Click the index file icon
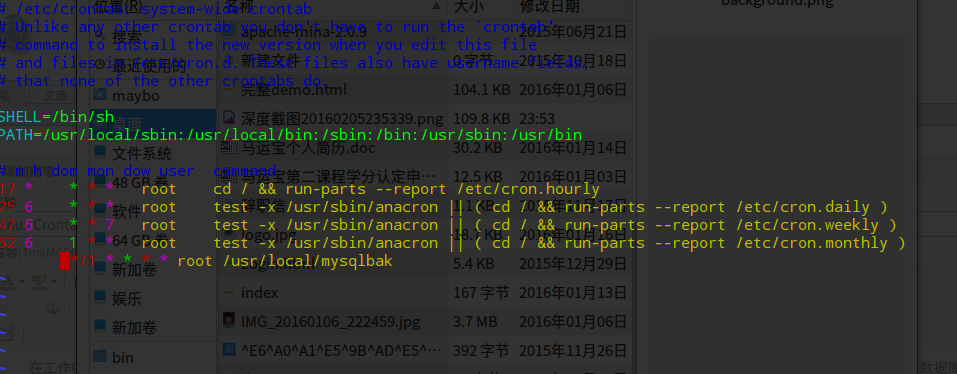The height and width of the screenshot is (374, 957). (229, 292)
